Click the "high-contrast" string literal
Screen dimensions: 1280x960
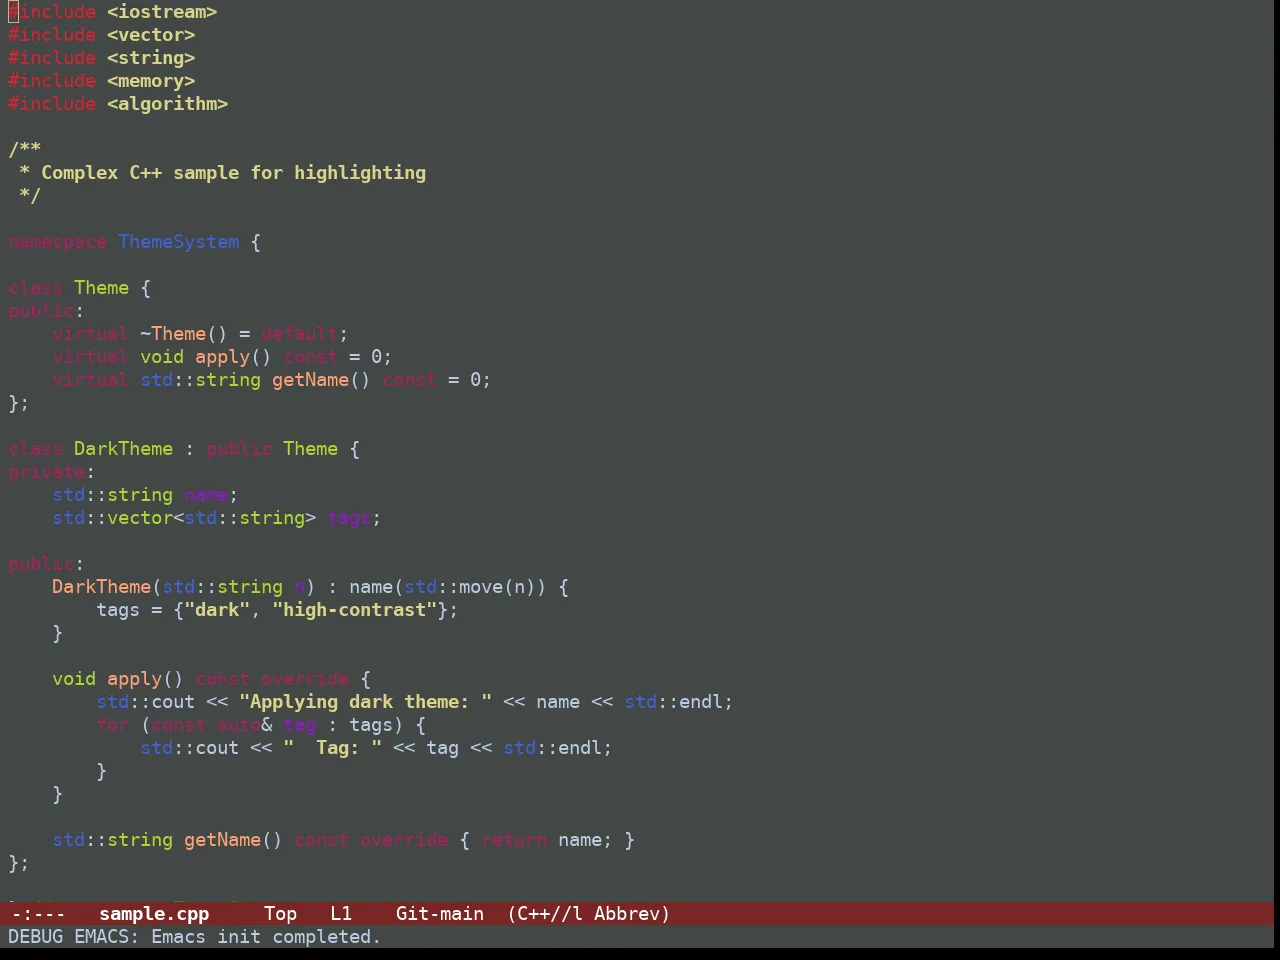(354, 610)
